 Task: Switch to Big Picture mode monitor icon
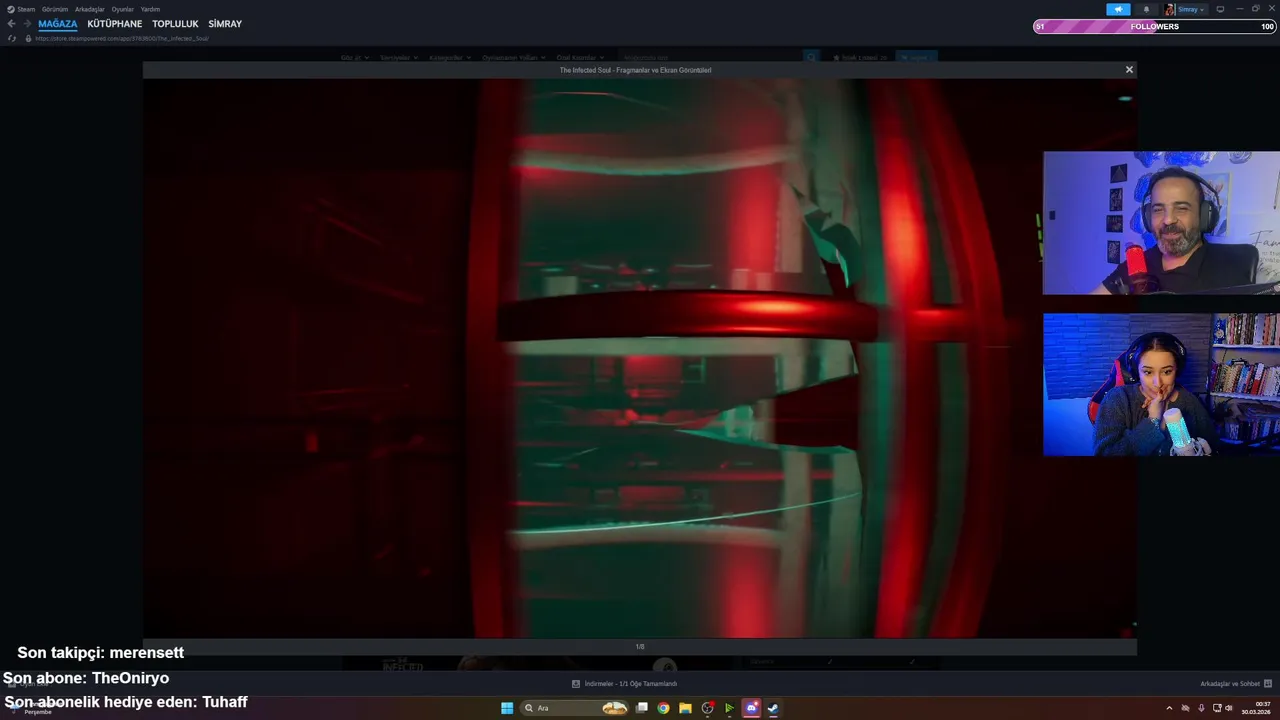tap(1220, 9)
